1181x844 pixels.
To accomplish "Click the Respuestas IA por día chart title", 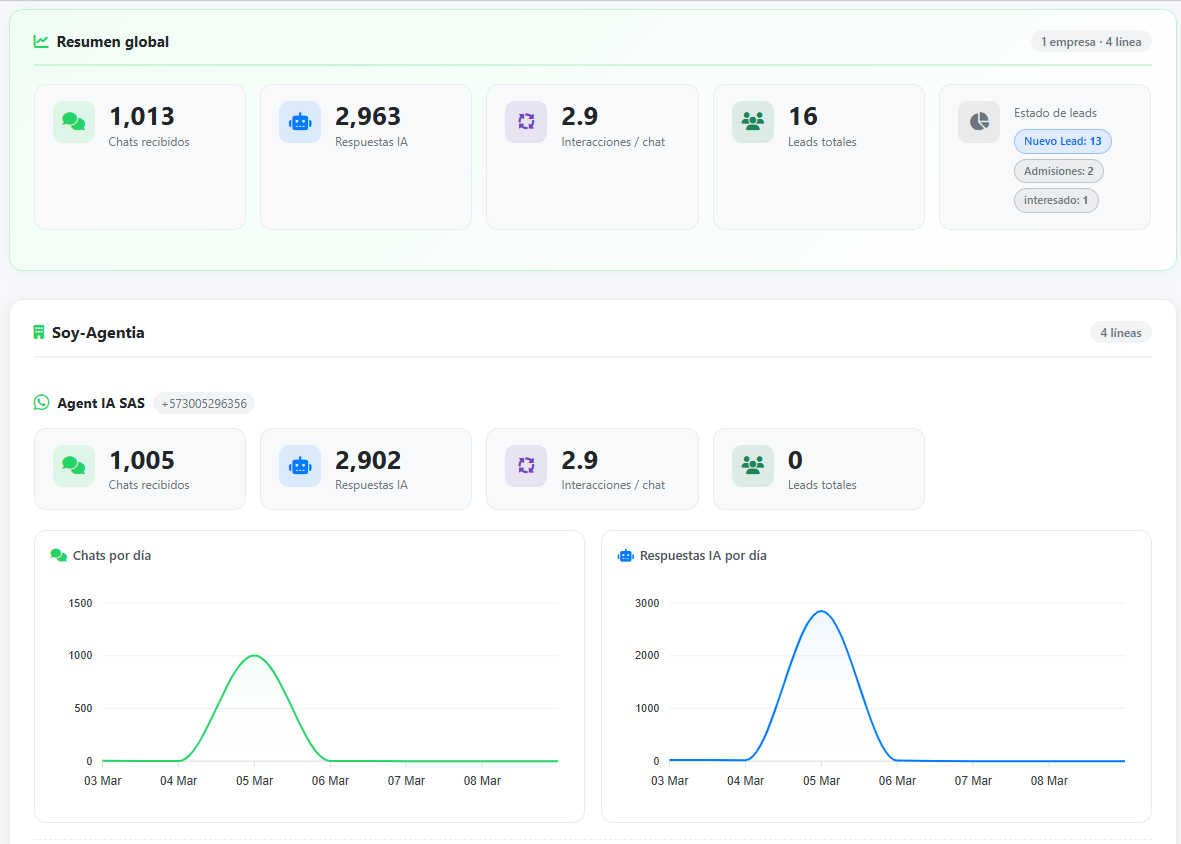I will pos(703,556).
